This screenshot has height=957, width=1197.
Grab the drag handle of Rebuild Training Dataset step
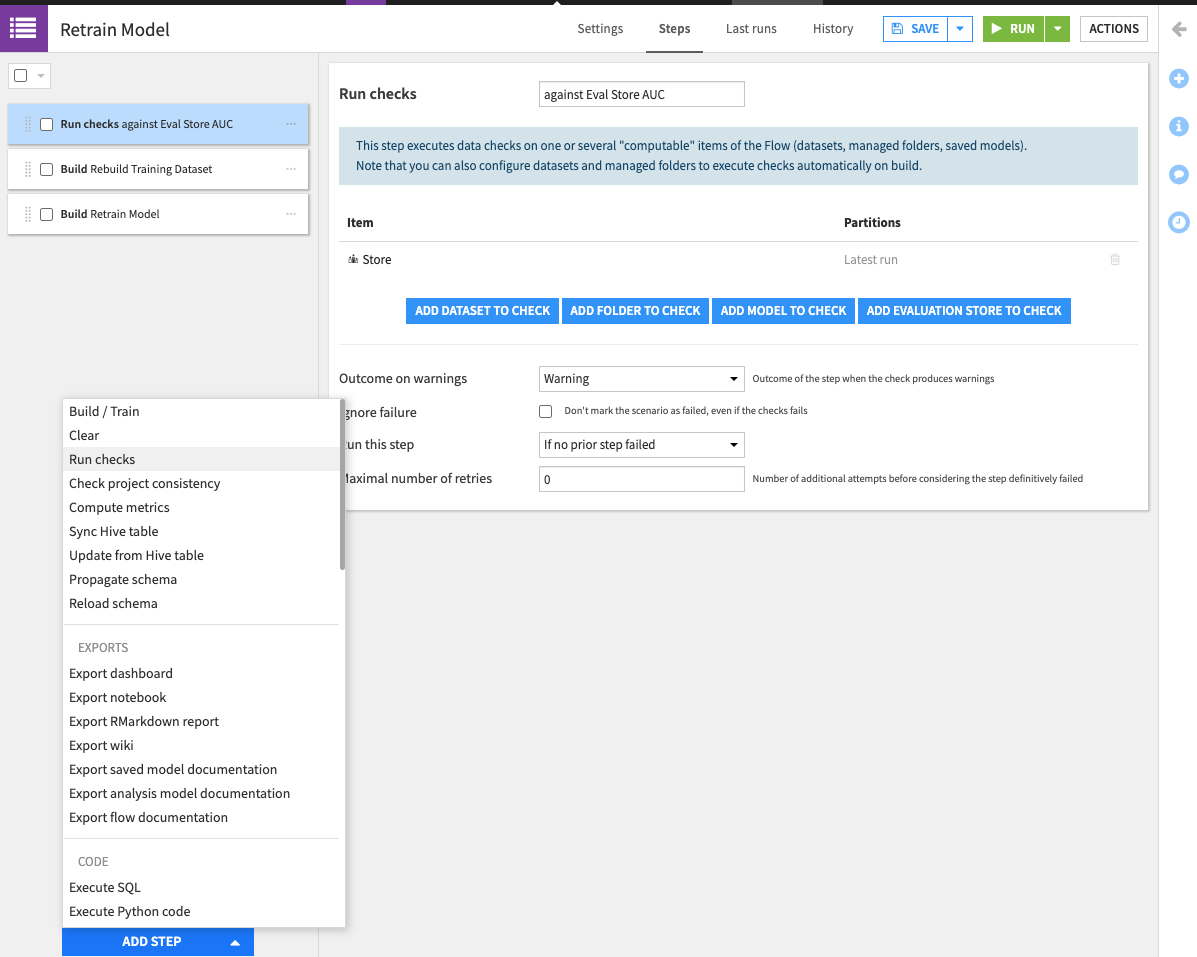27,169
